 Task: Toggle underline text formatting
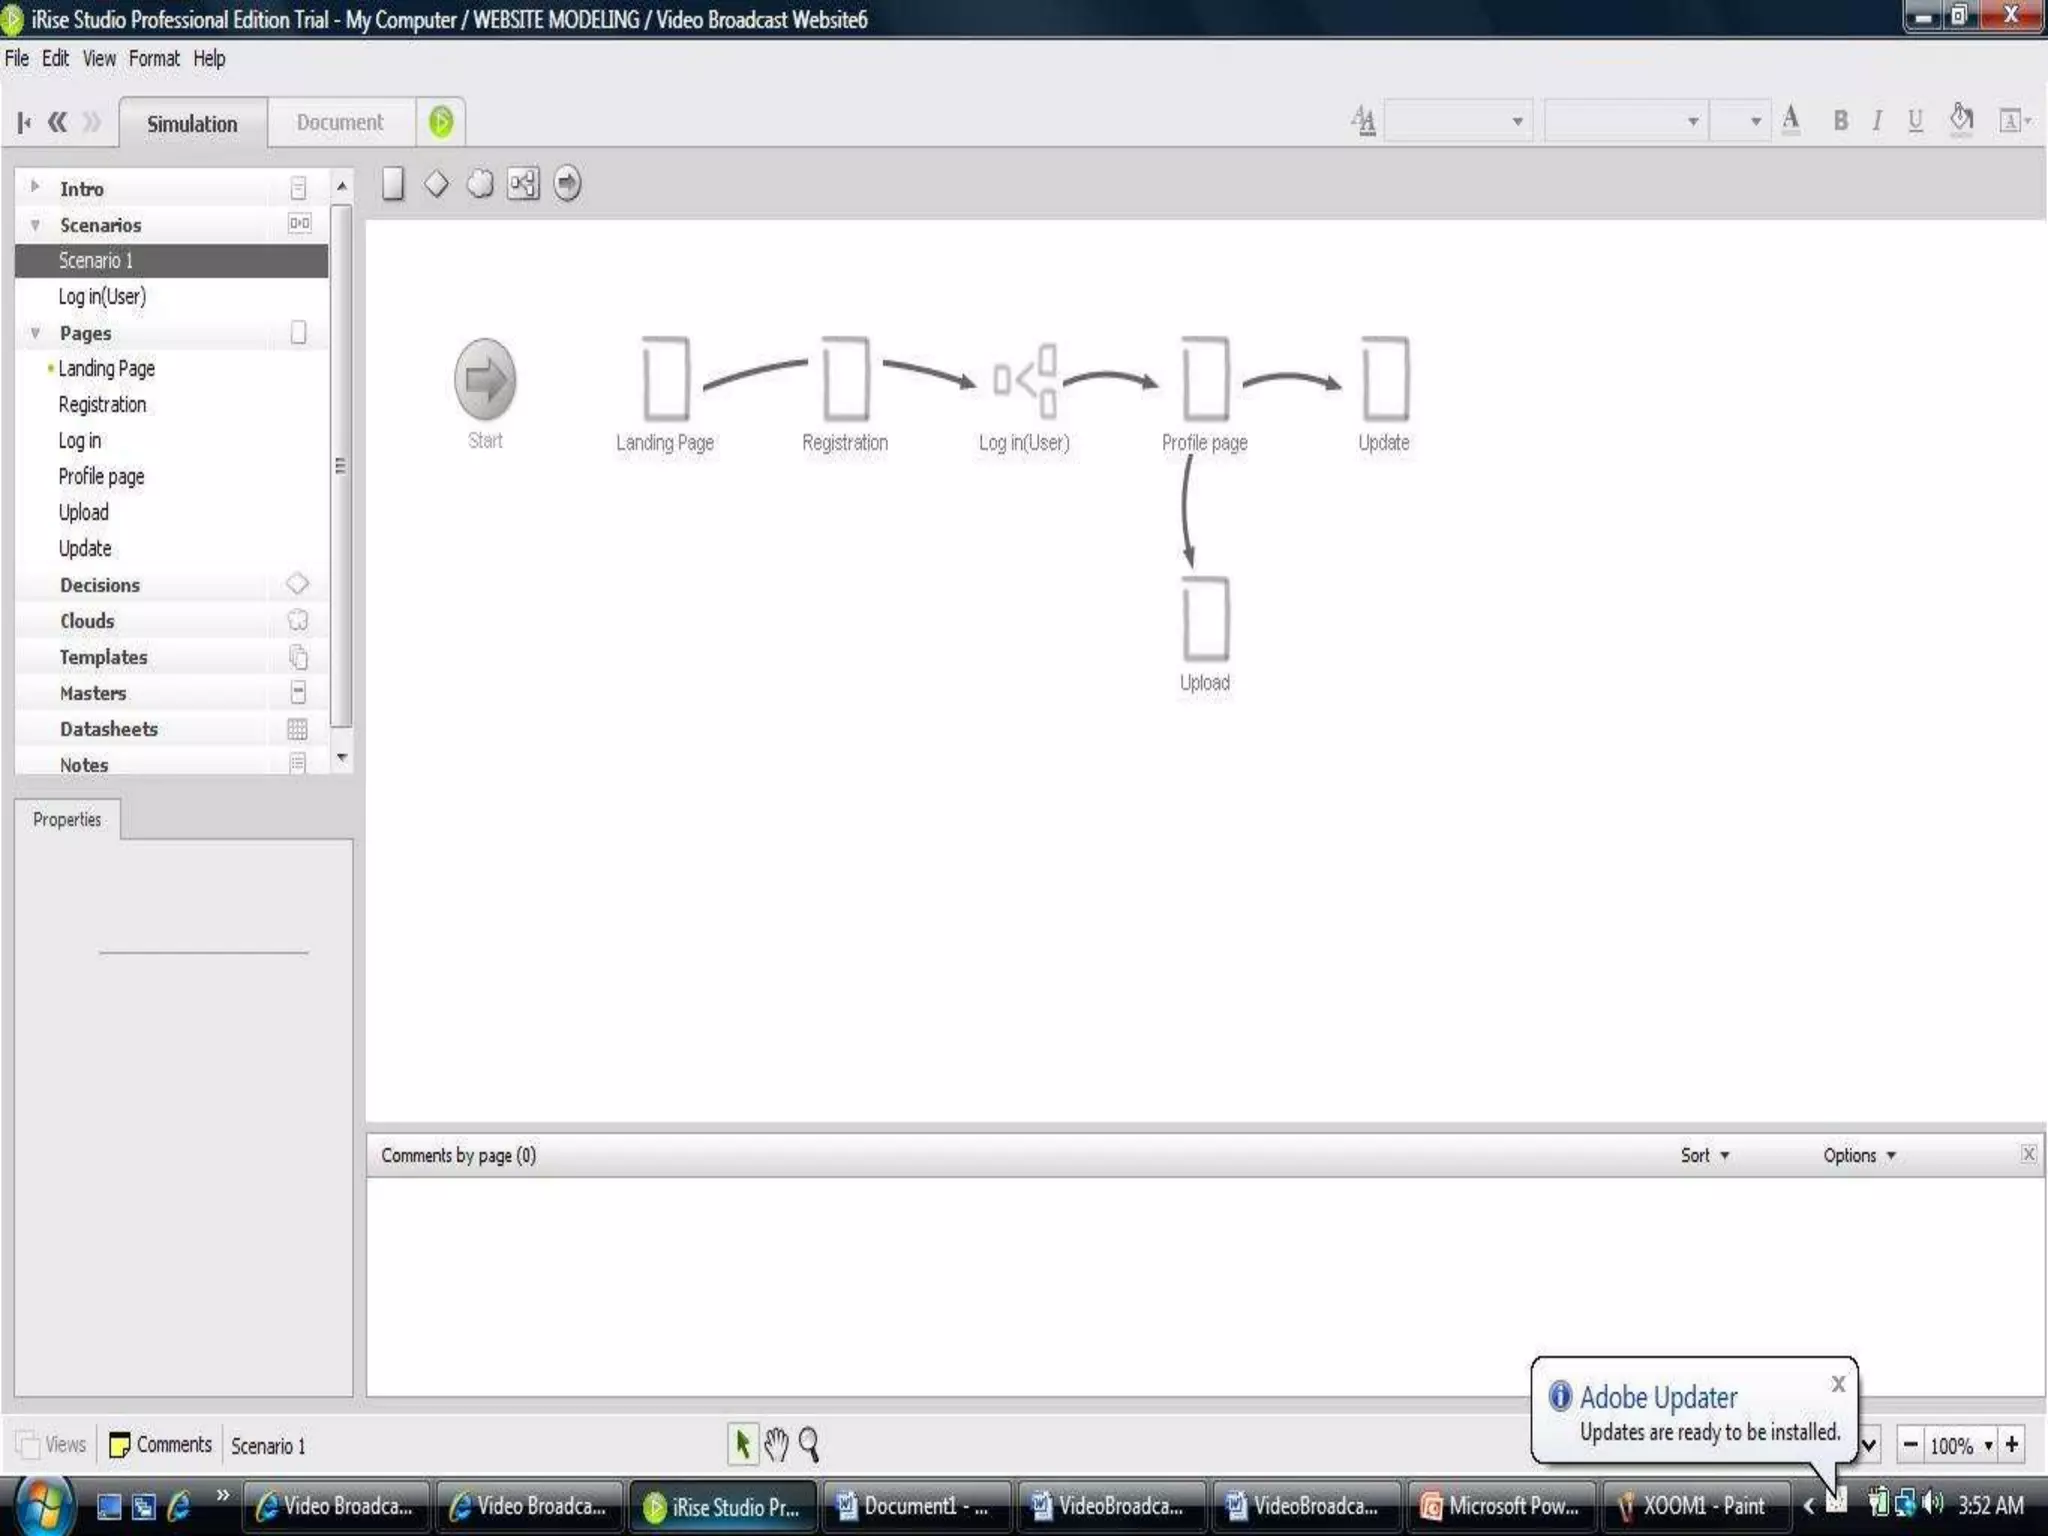click(x=1915, y=121)
